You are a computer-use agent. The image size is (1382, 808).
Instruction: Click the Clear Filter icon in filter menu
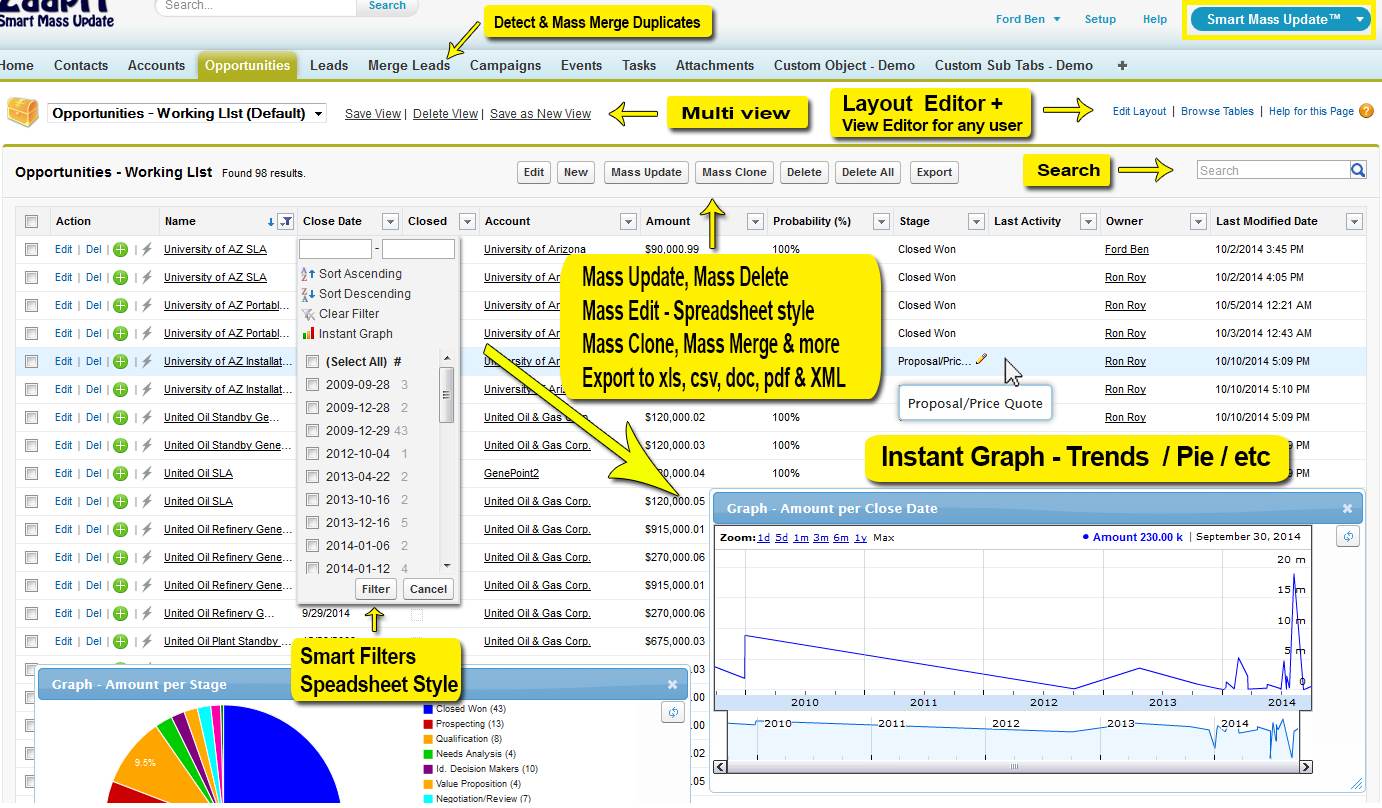click(309, 313)
